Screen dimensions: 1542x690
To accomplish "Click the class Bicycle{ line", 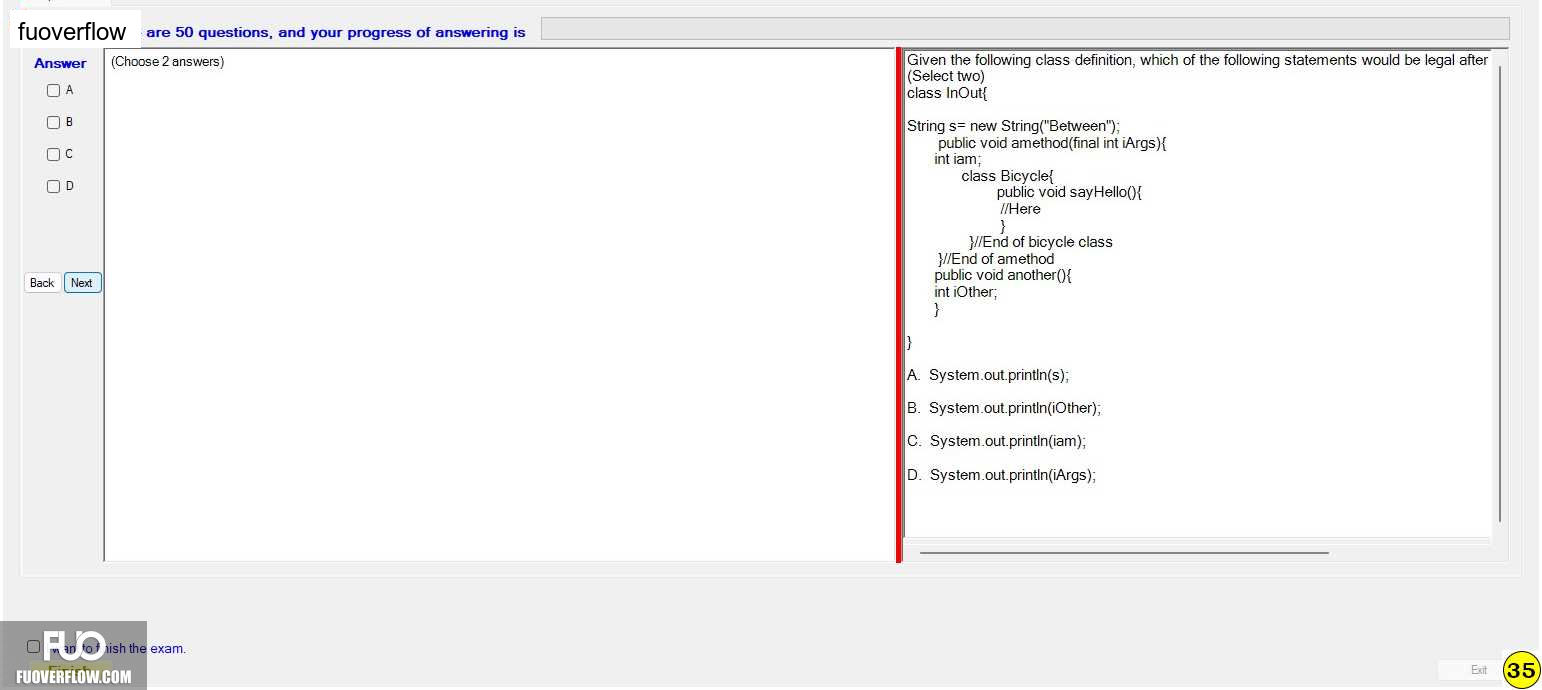I will [1008, 176].
